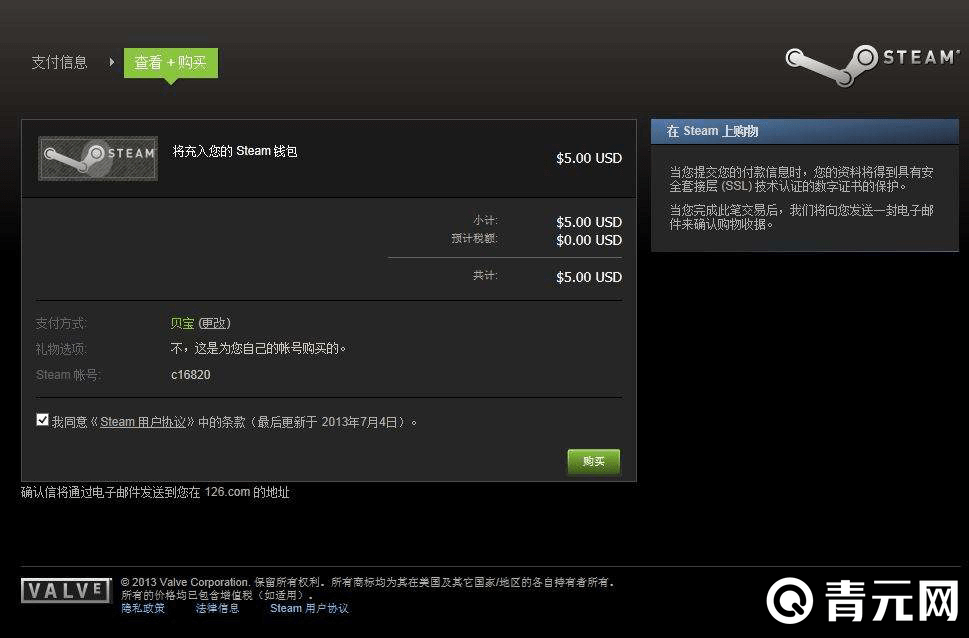Click the Steam 帐号 label
Image resolution: width=969 pixels, height=638 pixels.
[68, 375]
